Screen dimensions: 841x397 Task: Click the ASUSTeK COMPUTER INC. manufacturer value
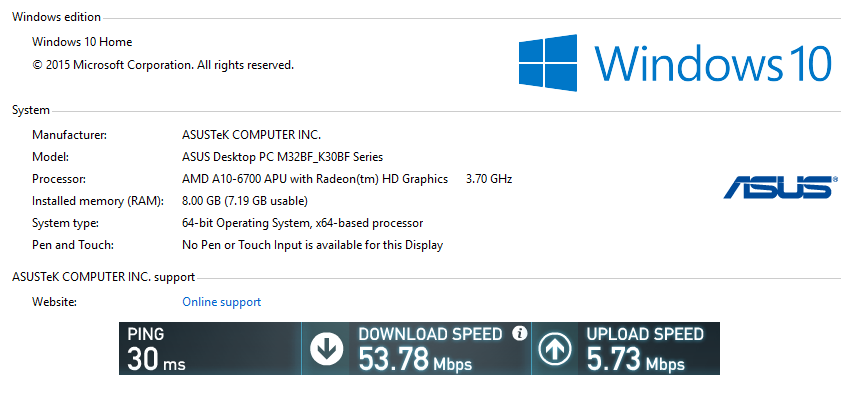[252, 135]
